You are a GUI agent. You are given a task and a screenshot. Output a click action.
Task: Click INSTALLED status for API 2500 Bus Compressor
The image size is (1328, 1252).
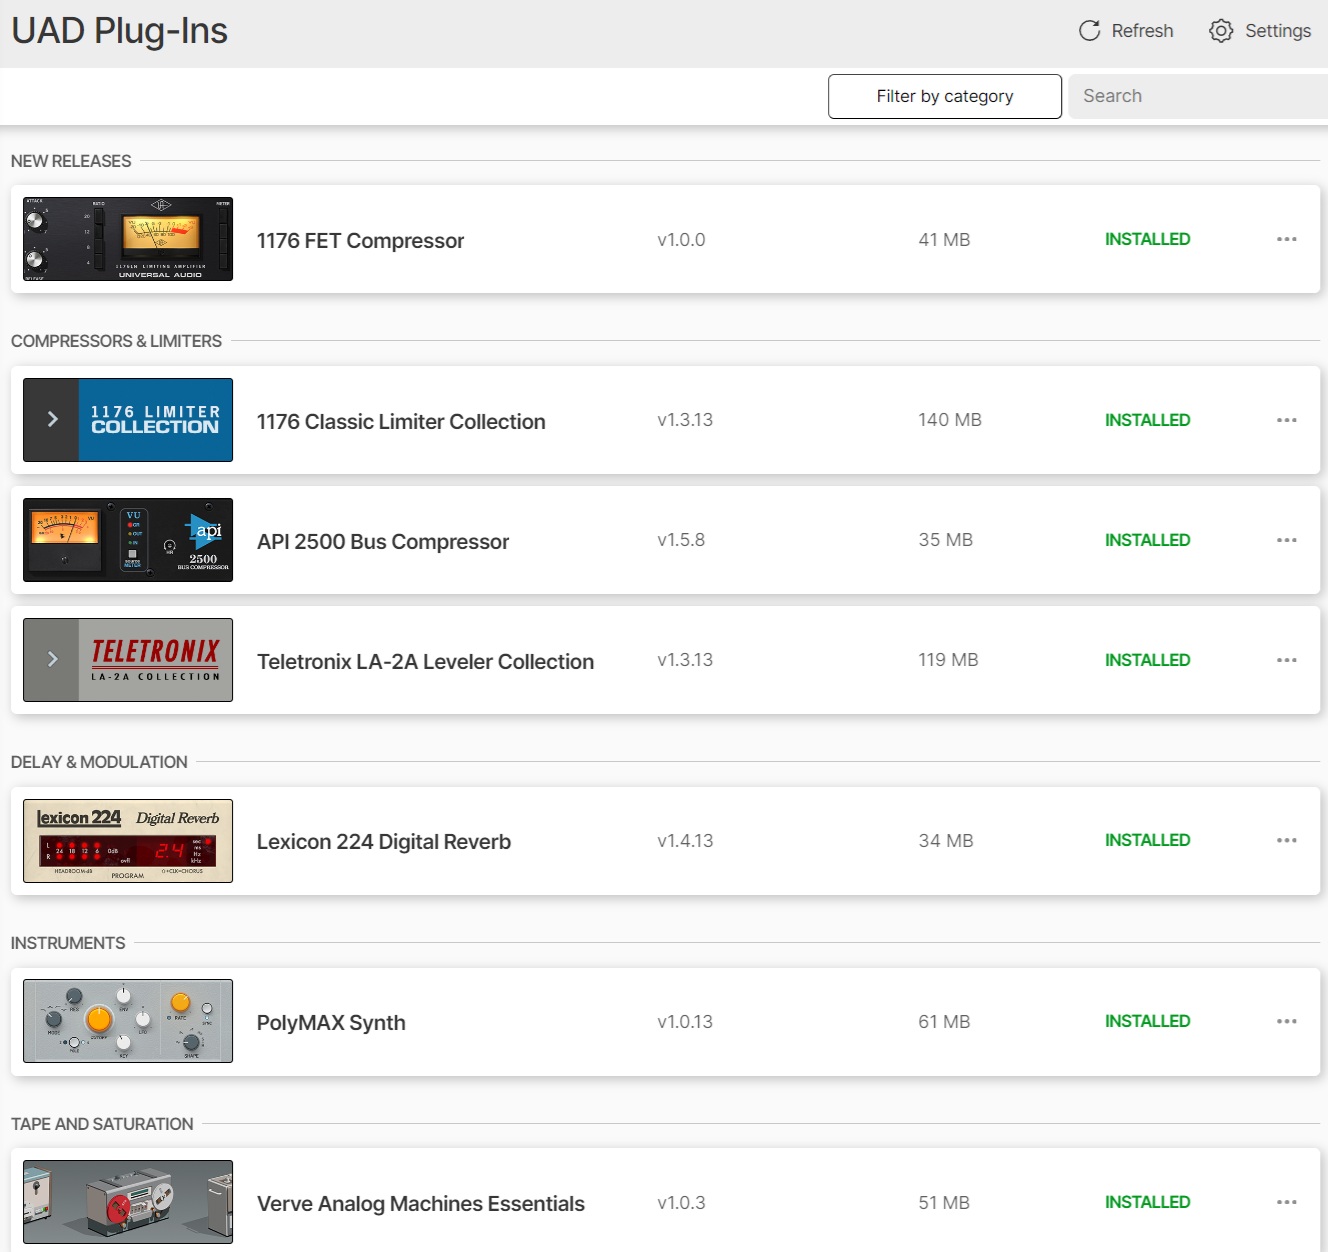click(x=1147, y=540)
